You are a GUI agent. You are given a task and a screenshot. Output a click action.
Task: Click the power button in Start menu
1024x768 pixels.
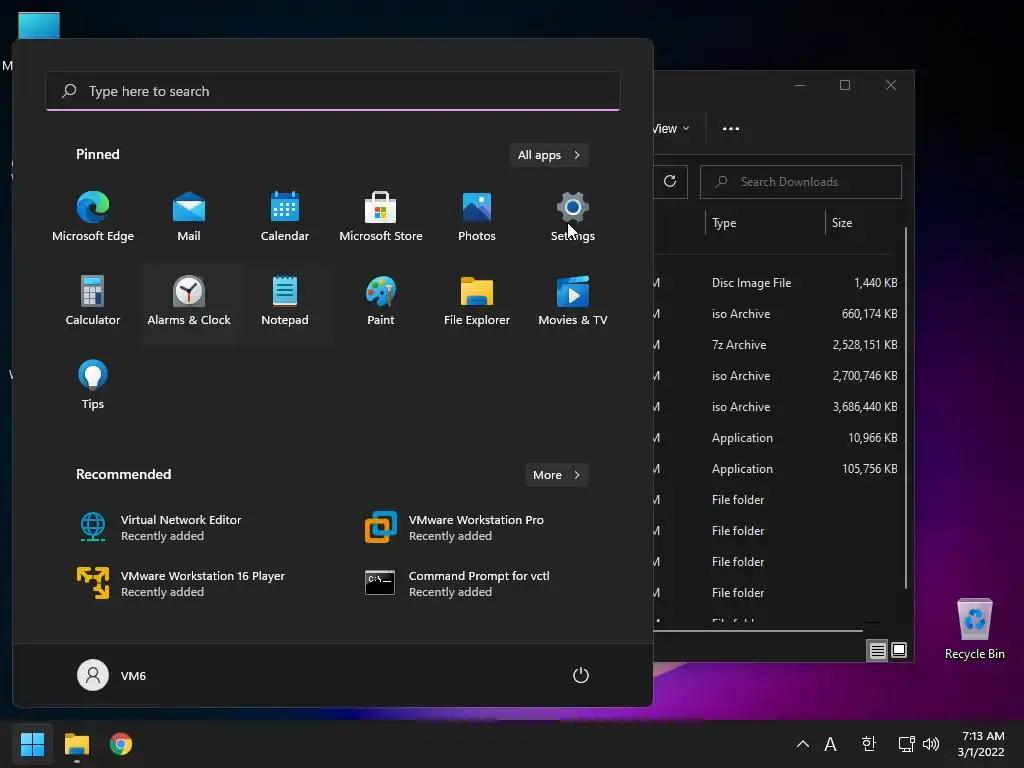pyautogui.click(x=581, y=675)
